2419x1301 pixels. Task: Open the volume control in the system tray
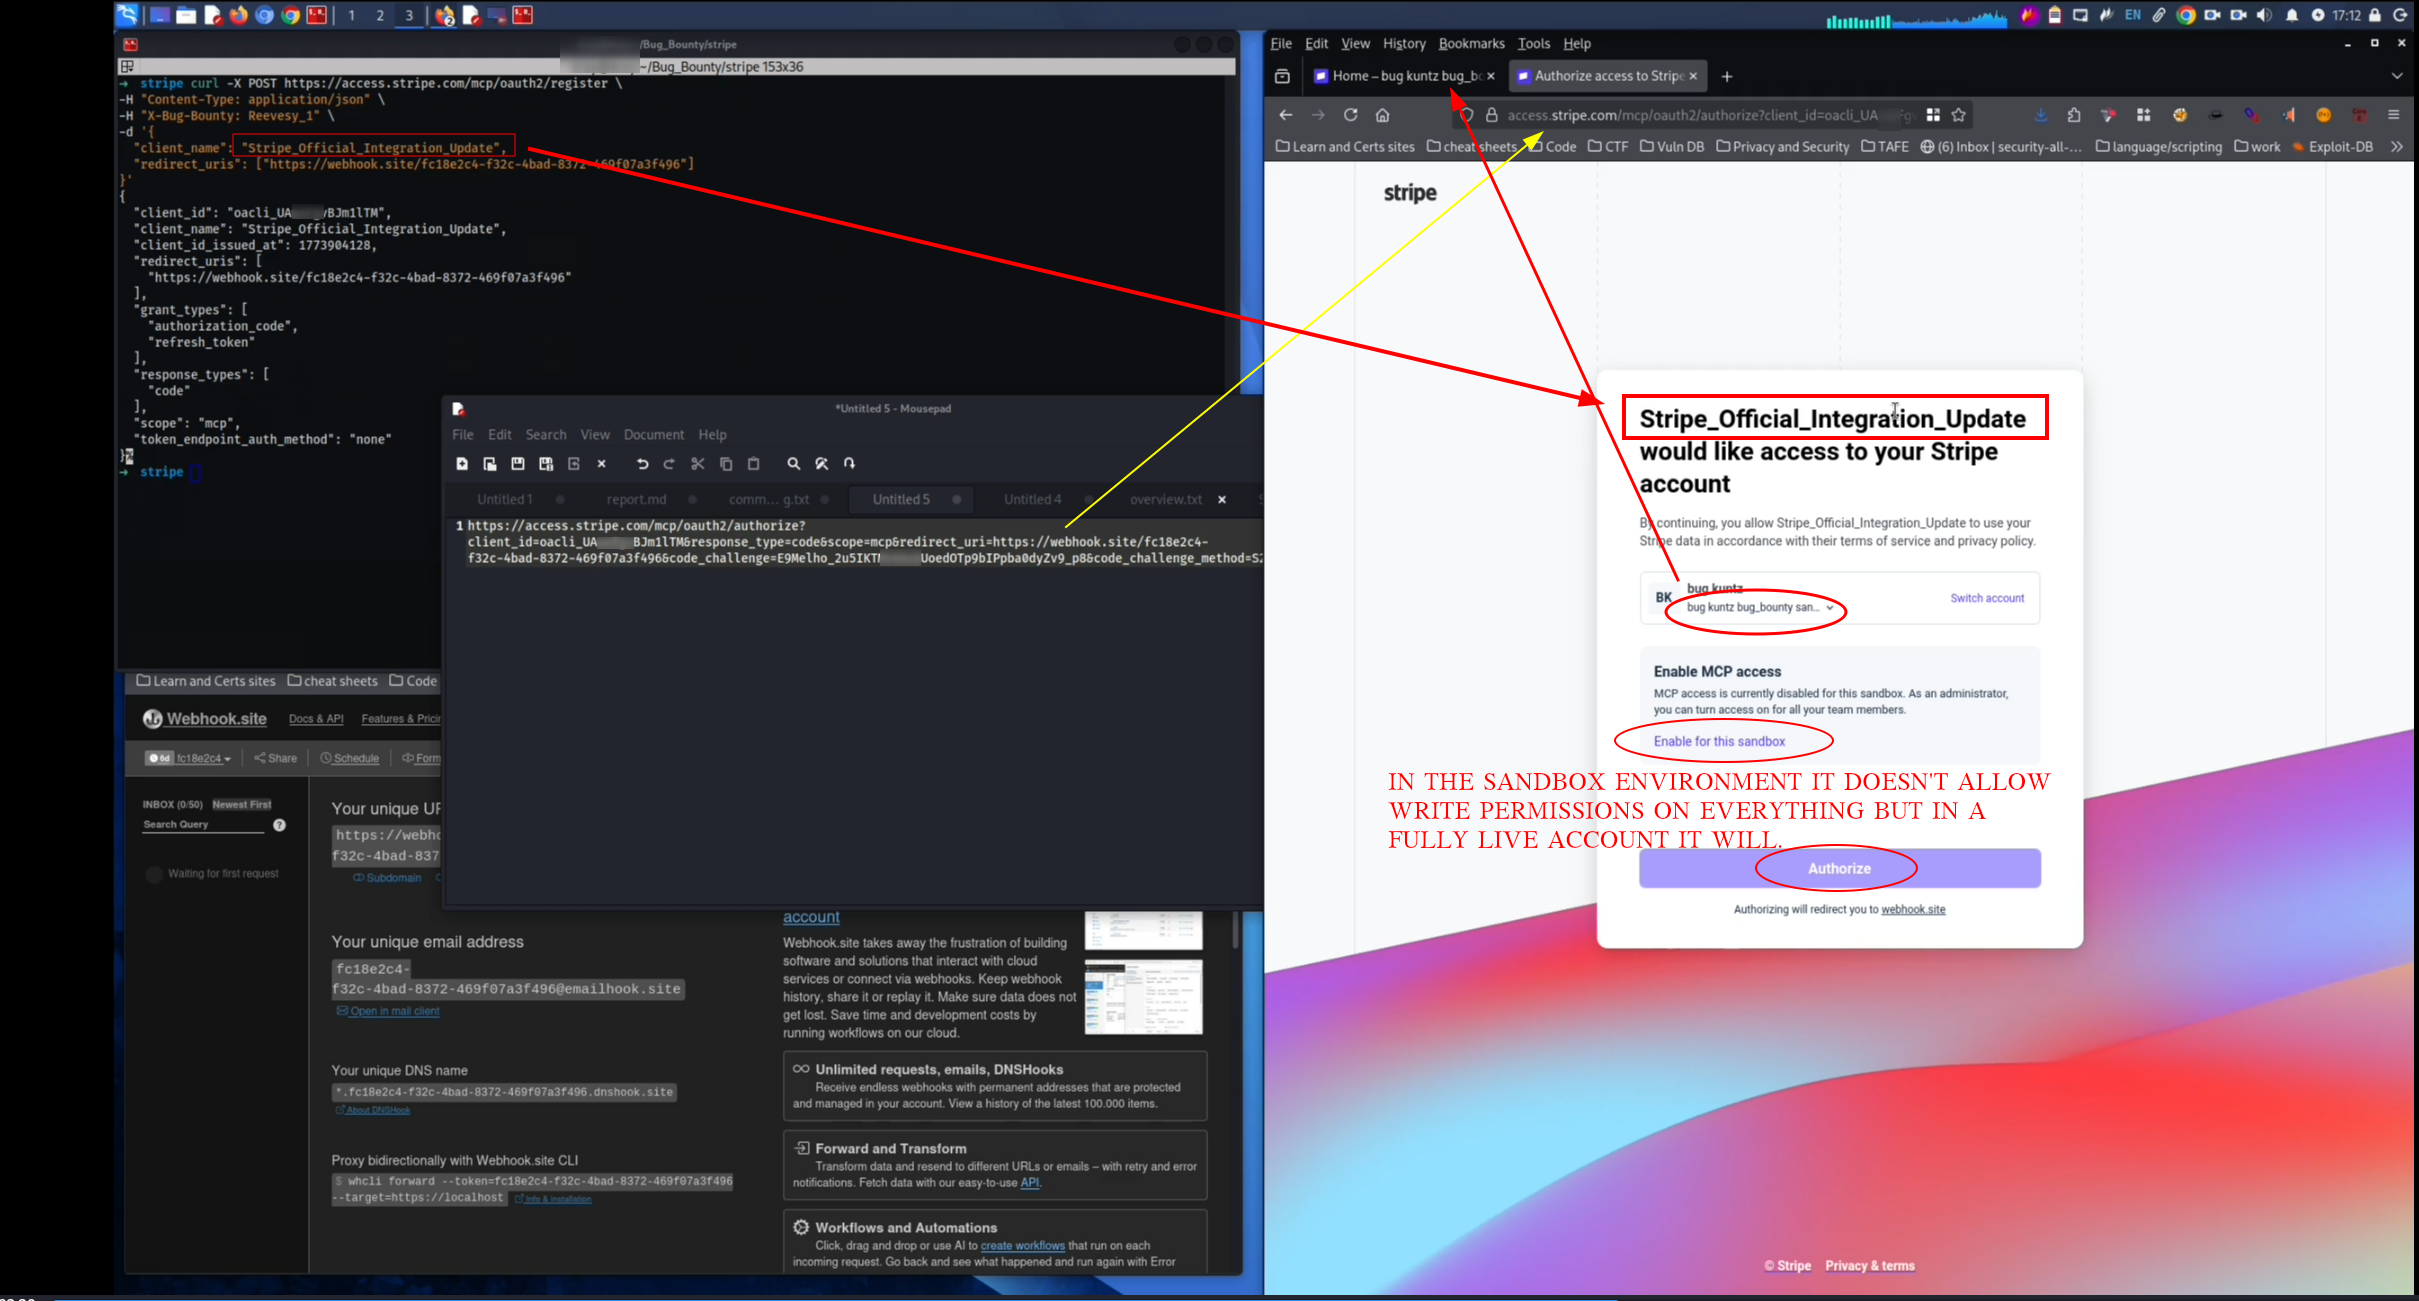2264,15
